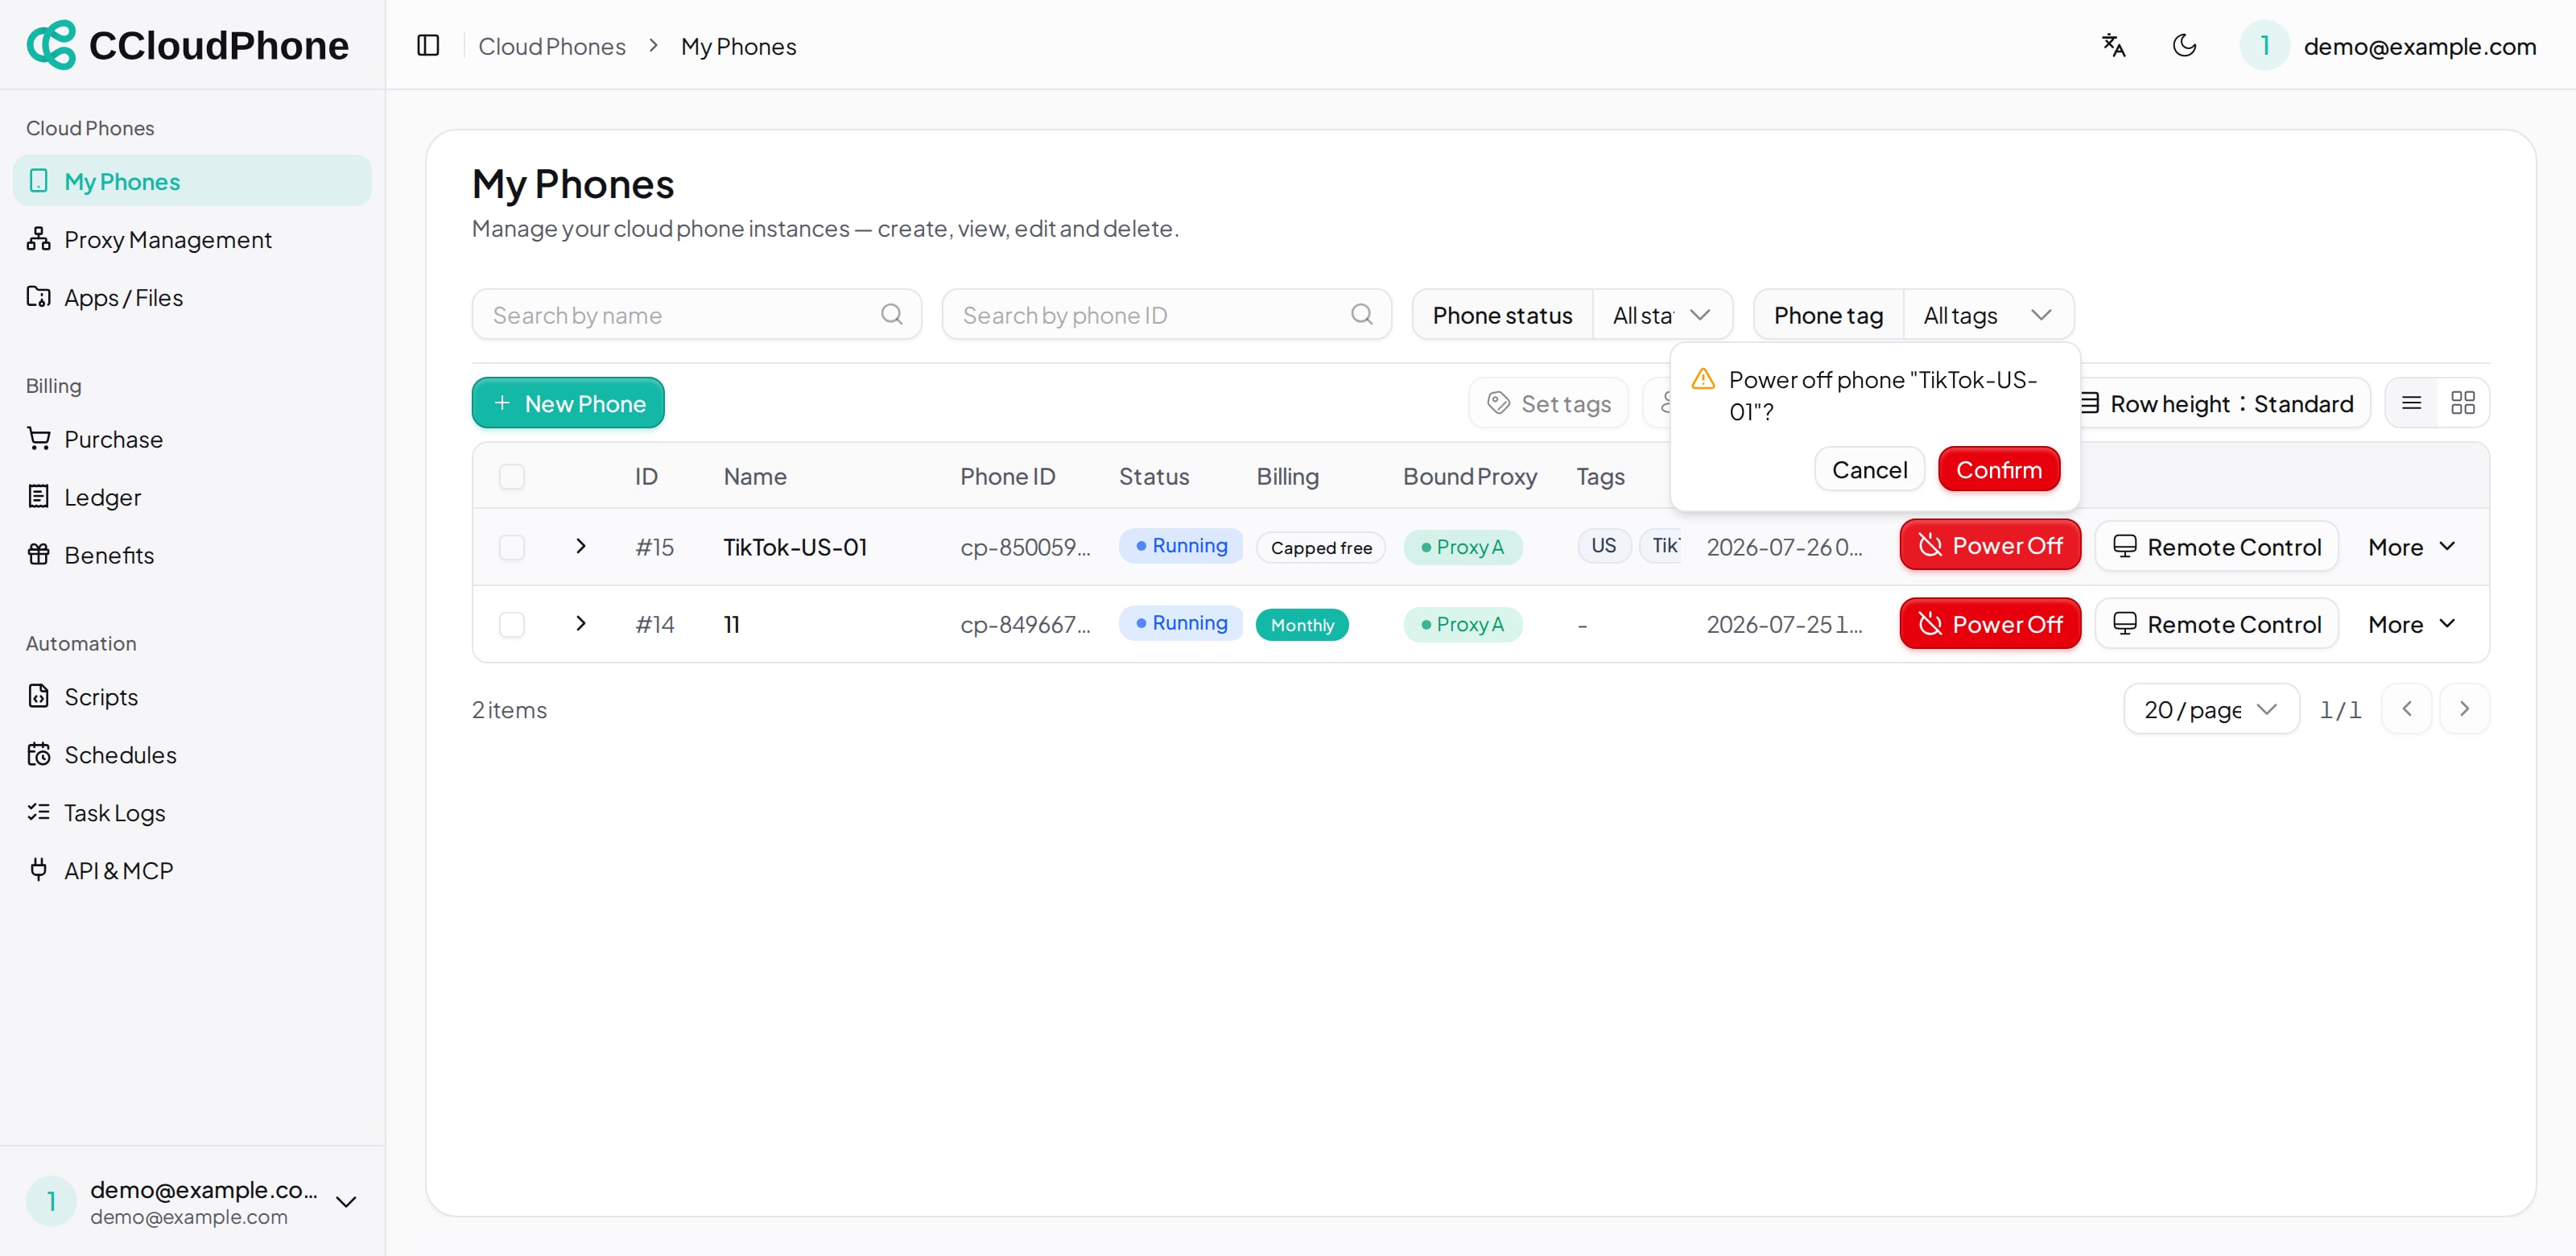The height and width of the screenshot is (1256, 2576).
Task: Click the Set tags button
Action: coord(1548,403)
